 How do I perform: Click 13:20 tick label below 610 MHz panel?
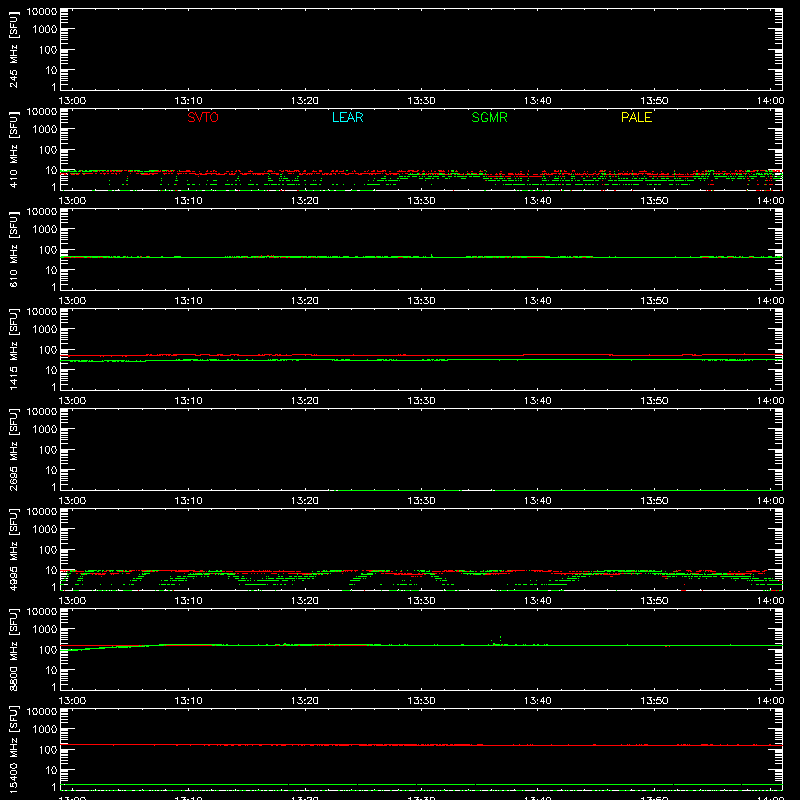305,301
